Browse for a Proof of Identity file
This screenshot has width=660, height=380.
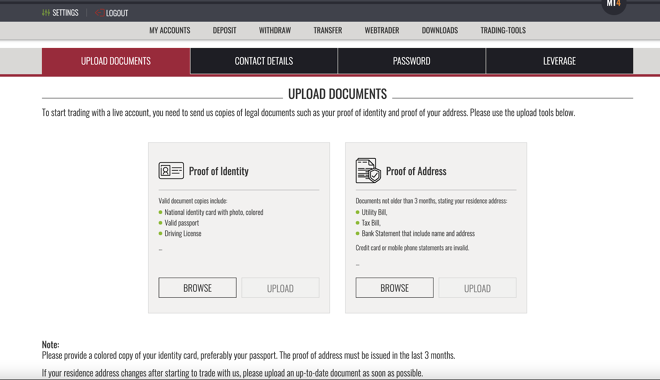point(197,288)
